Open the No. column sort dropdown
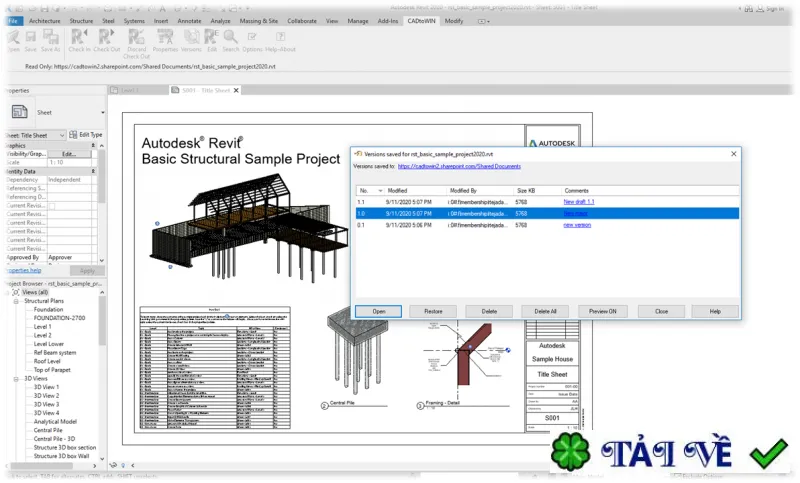Image resolution: width=800 pixels, height=483 pixels. [x=380, y=191]
